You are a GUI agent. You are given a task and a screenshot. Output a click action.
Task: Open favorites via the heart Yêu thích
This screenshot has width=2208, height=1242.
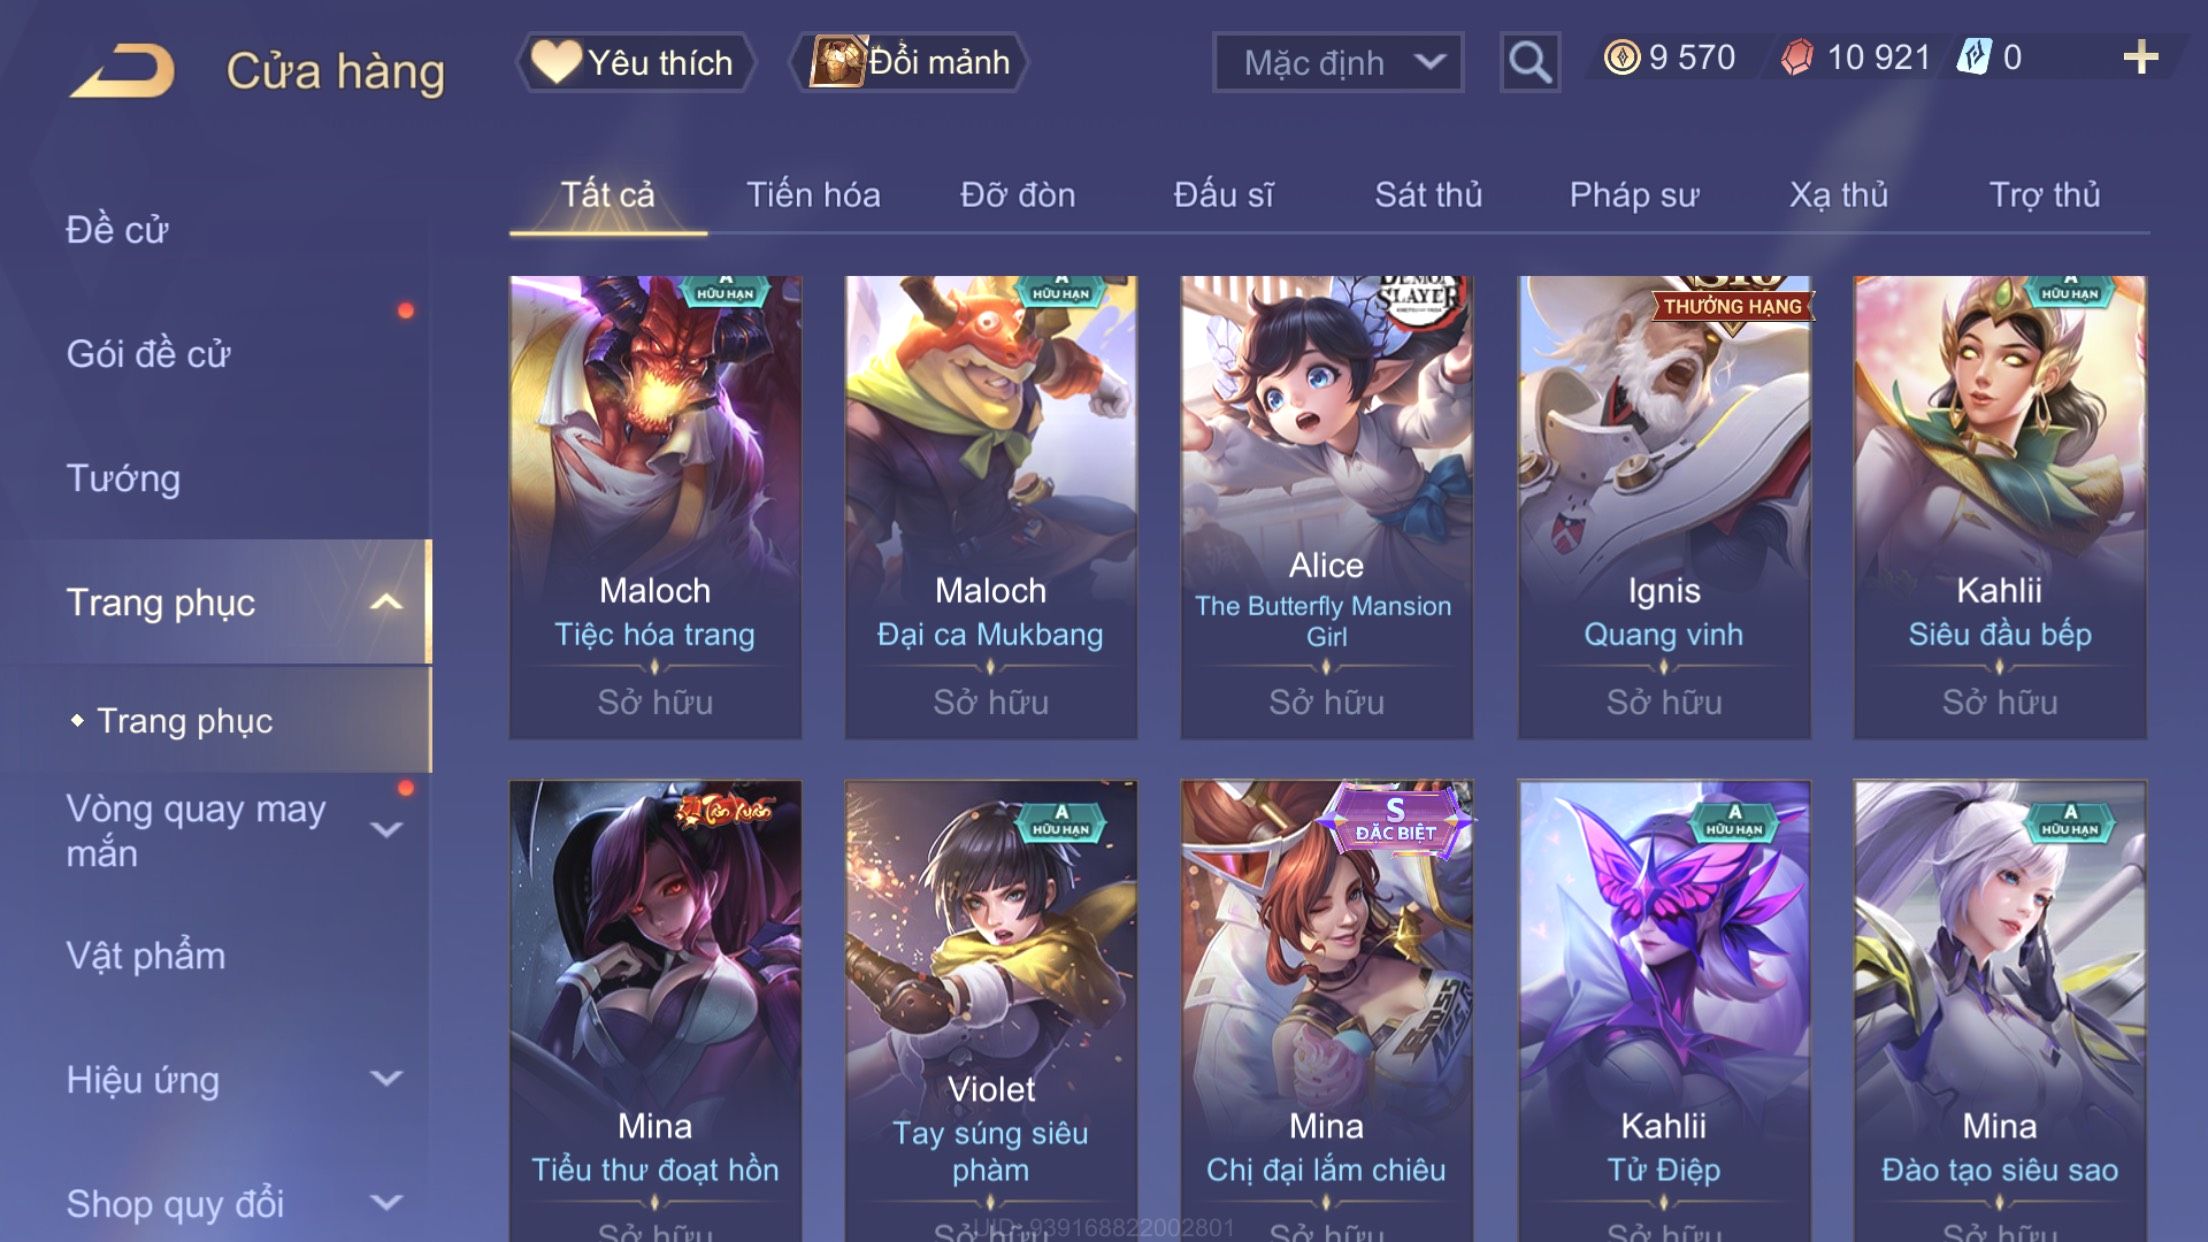point(635,62)
